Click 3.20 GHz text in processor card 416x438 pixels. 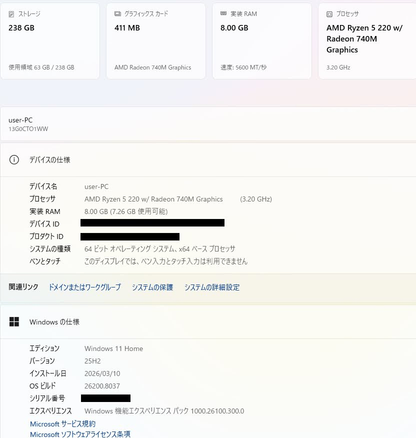[x=338, y=67]
